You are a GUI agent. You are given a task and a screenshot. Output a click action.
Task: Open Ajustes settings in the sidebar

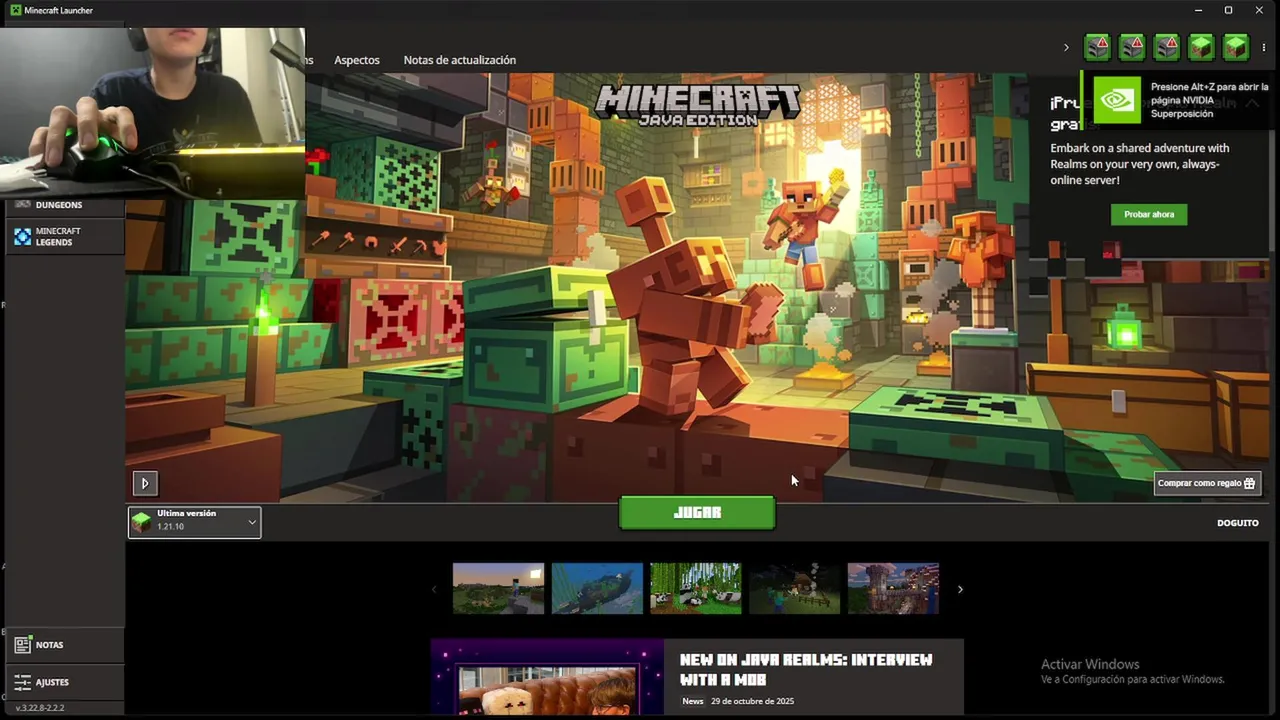(x=65, y=682)
